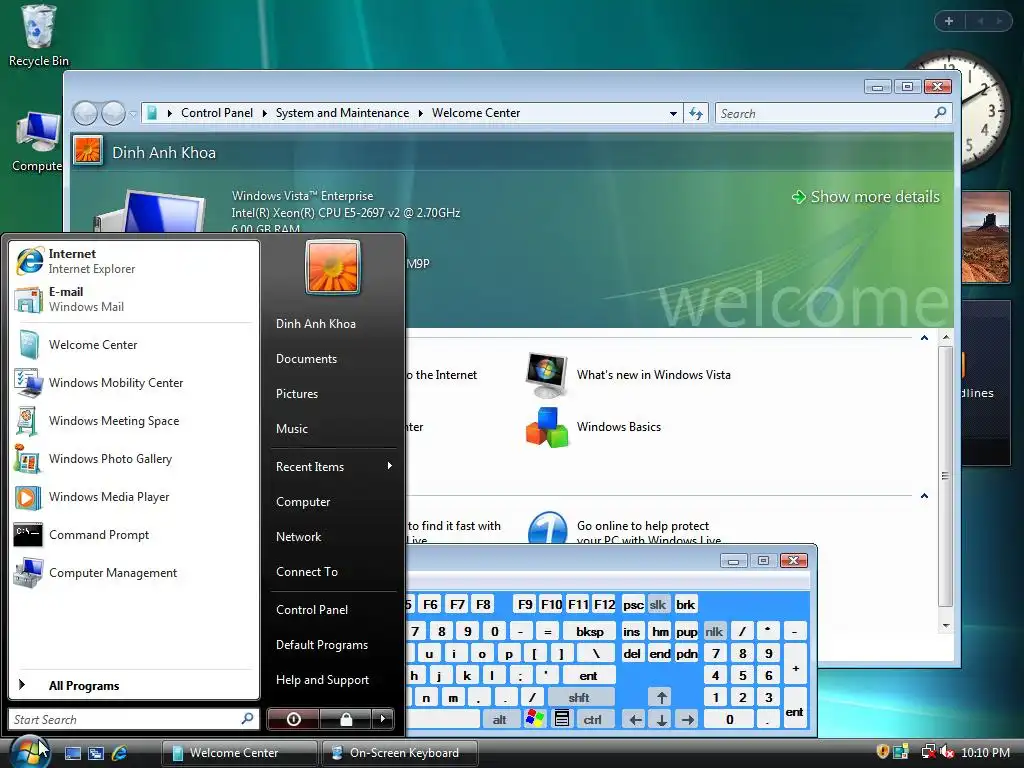Click Switch between windows quick launch icon
1024x768 pixels.
point(96,753)
